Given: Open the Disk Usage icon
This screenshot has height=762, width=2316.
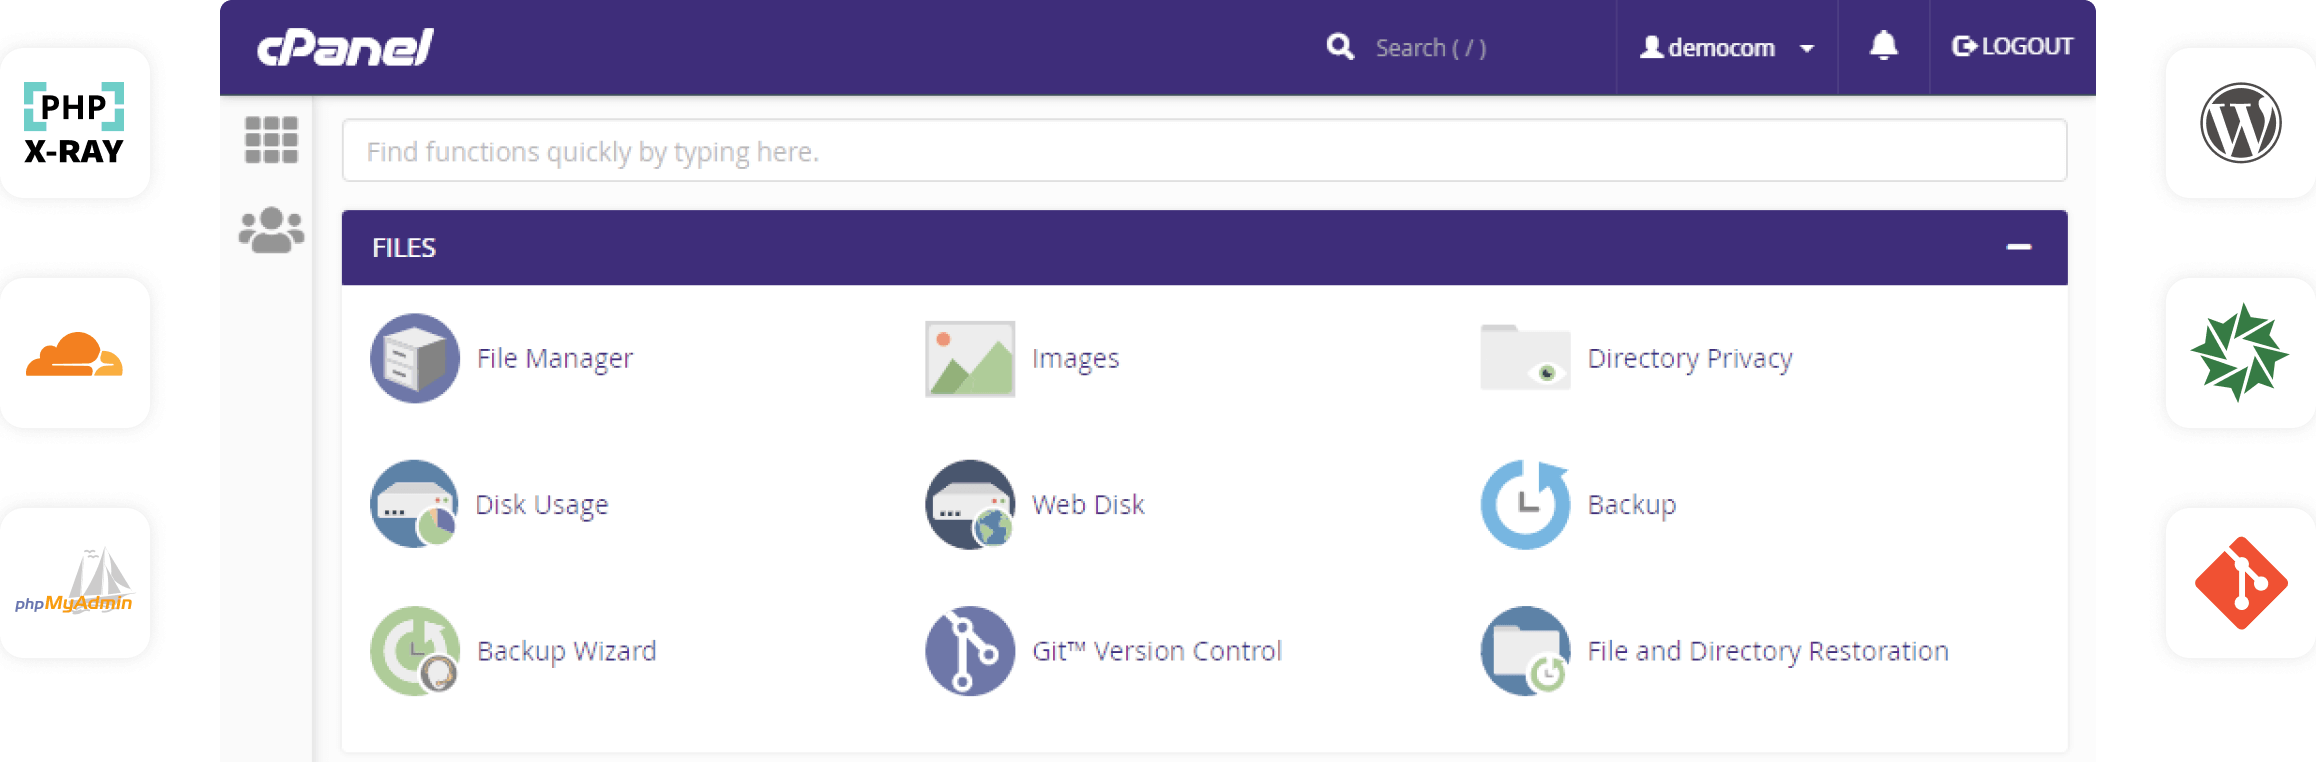Looking at the screenshot, I should point(415,504).
